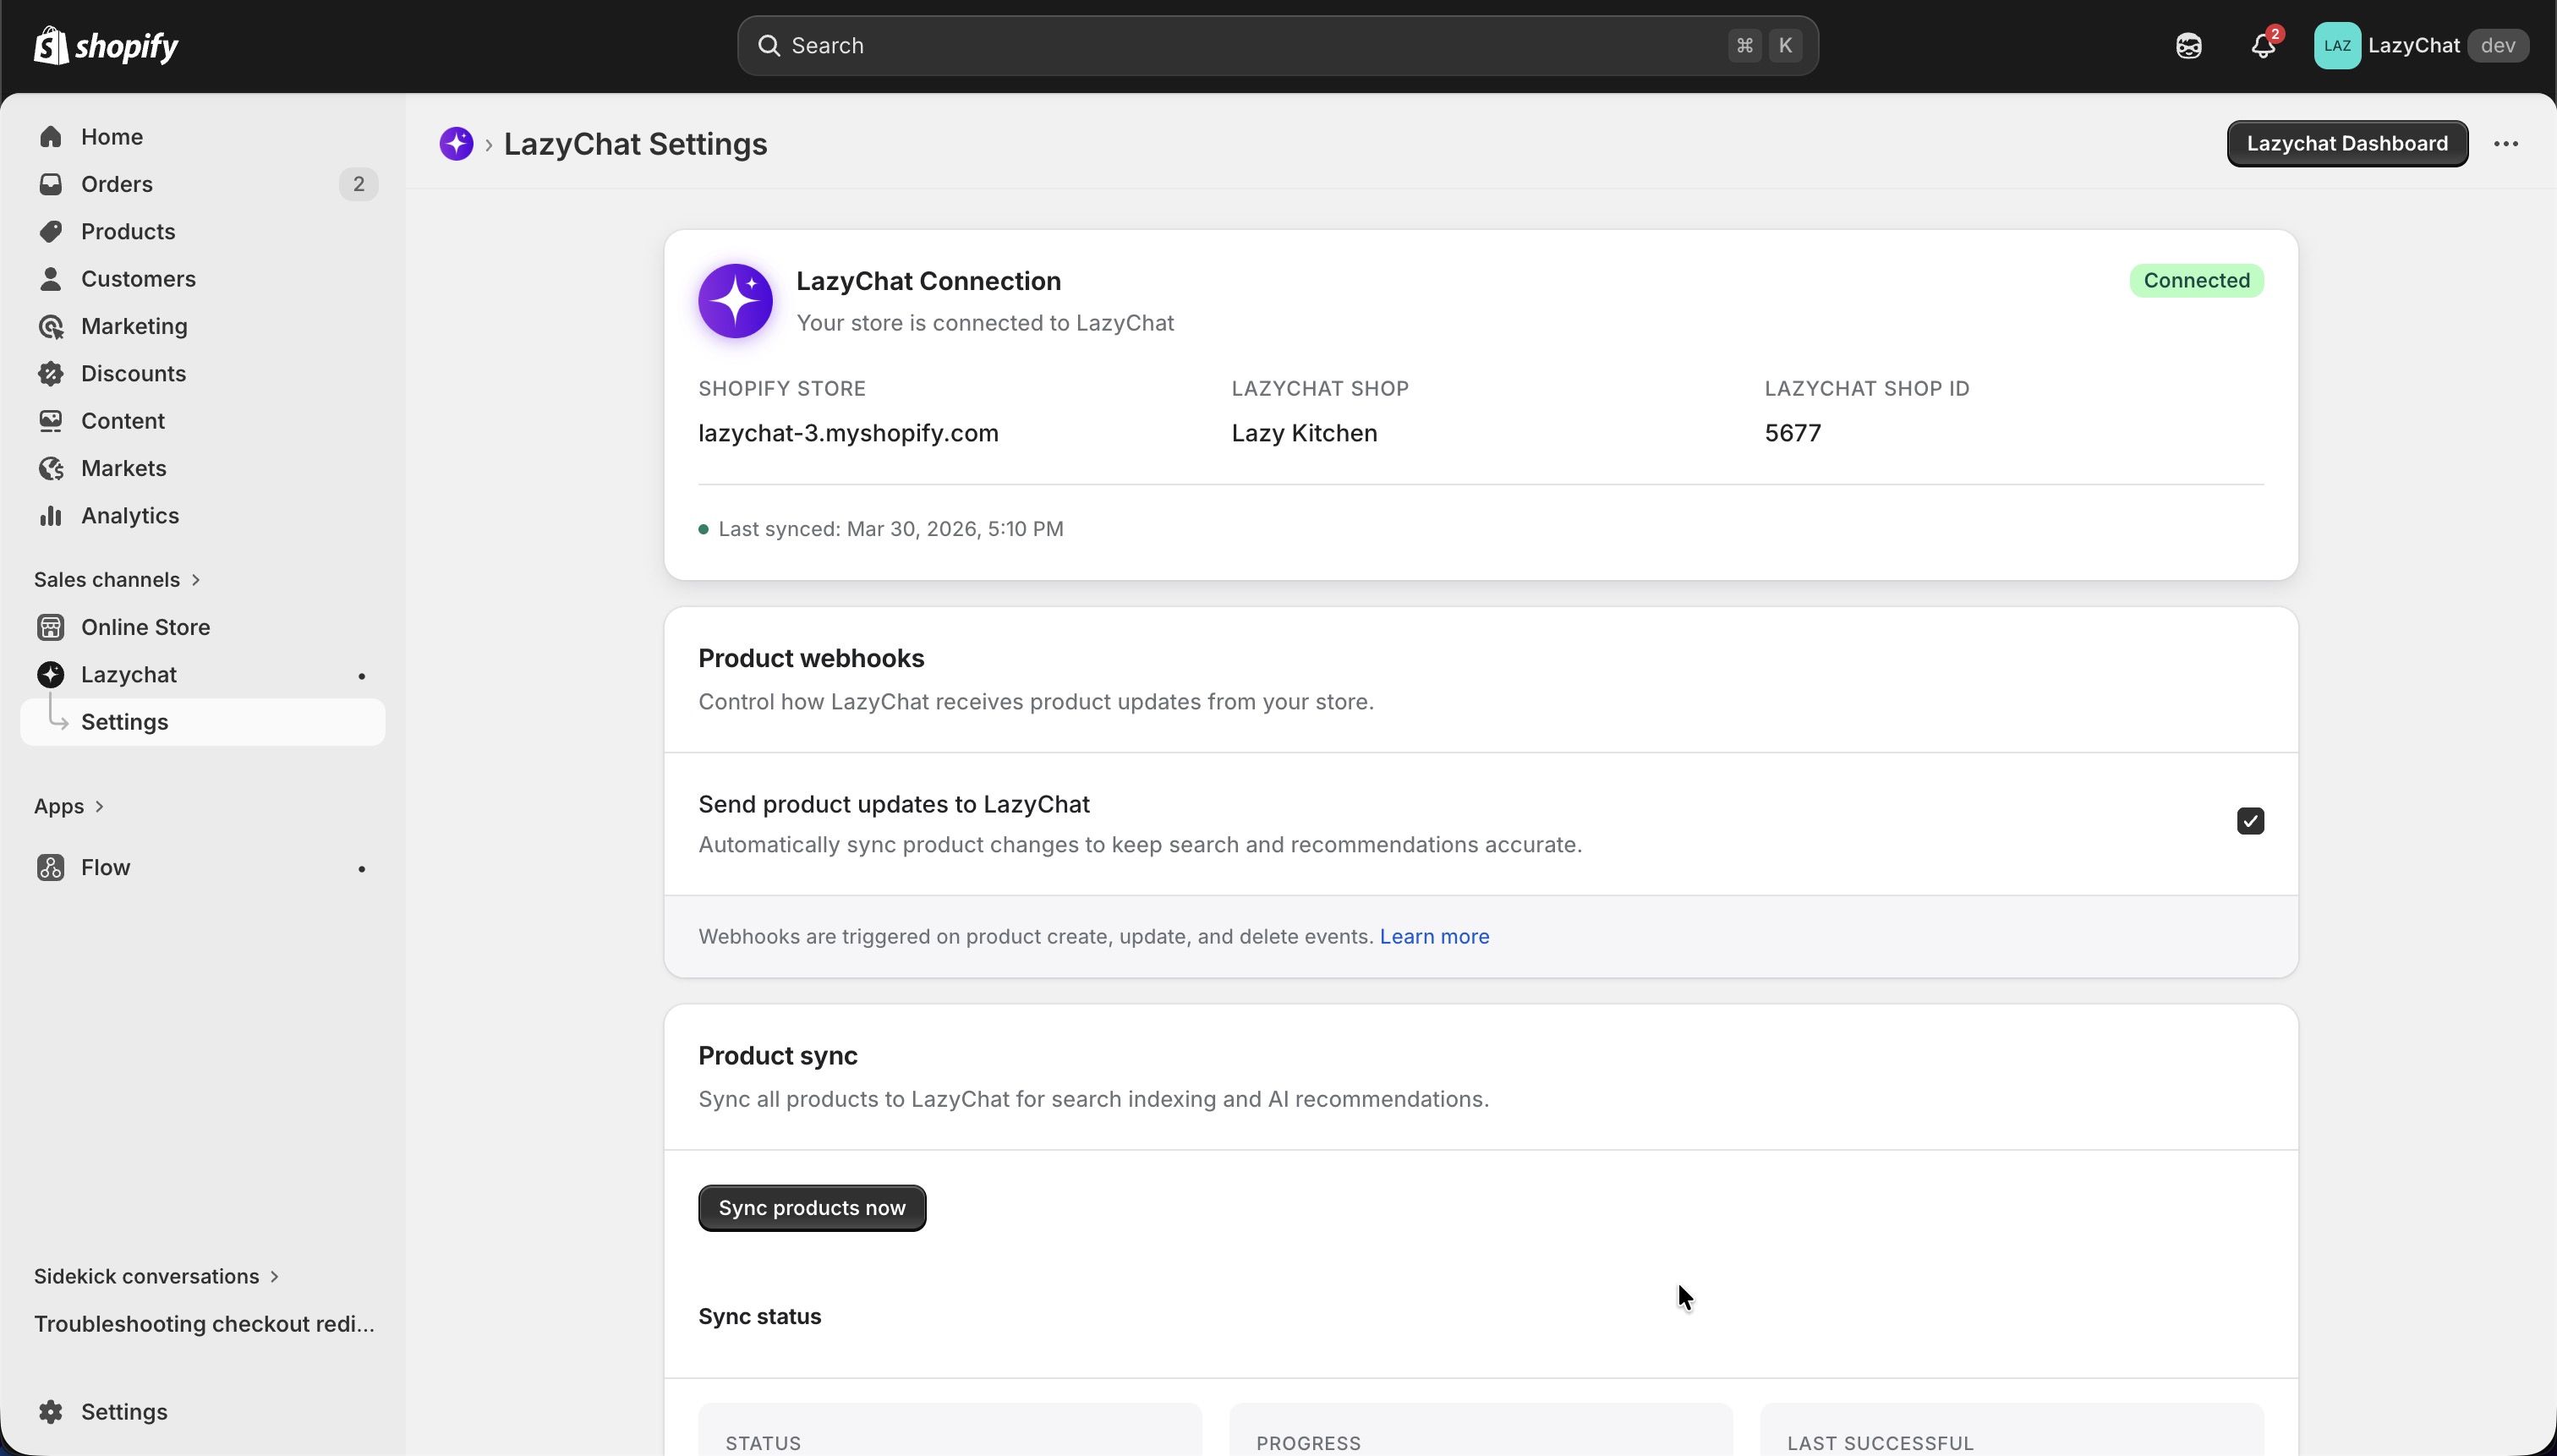Open Settings under Lazychat
This screenshot has width=2557, height=1456.
124,722
